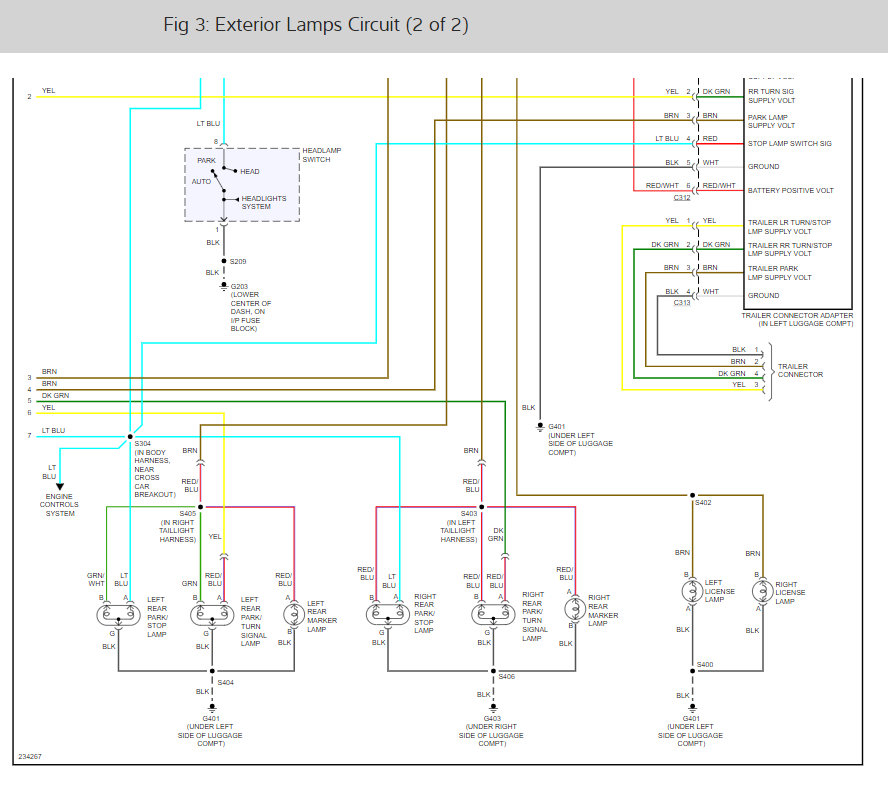Image resolution: width=888 pixels, height=798 pixels.
Task: Click the right rear marker lamp symbol
Action: pyautogui.click(x=575, y=609)
